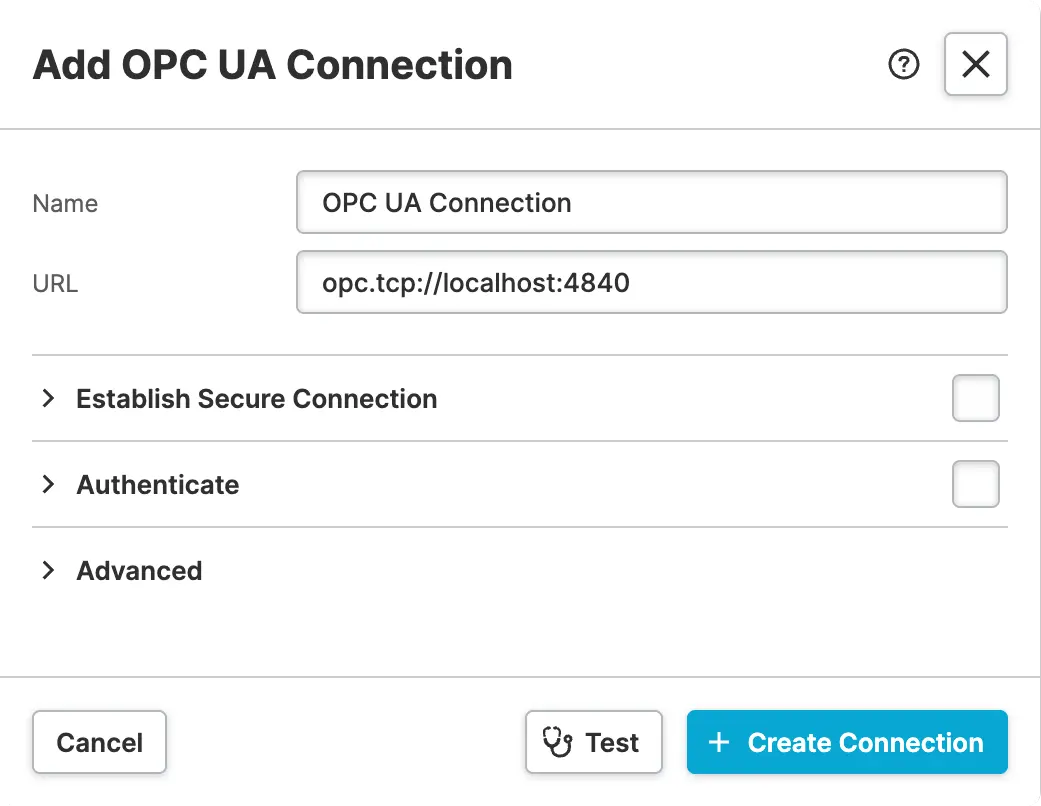Close the Add OPC UA Connection dialog

tap(975, 65)
